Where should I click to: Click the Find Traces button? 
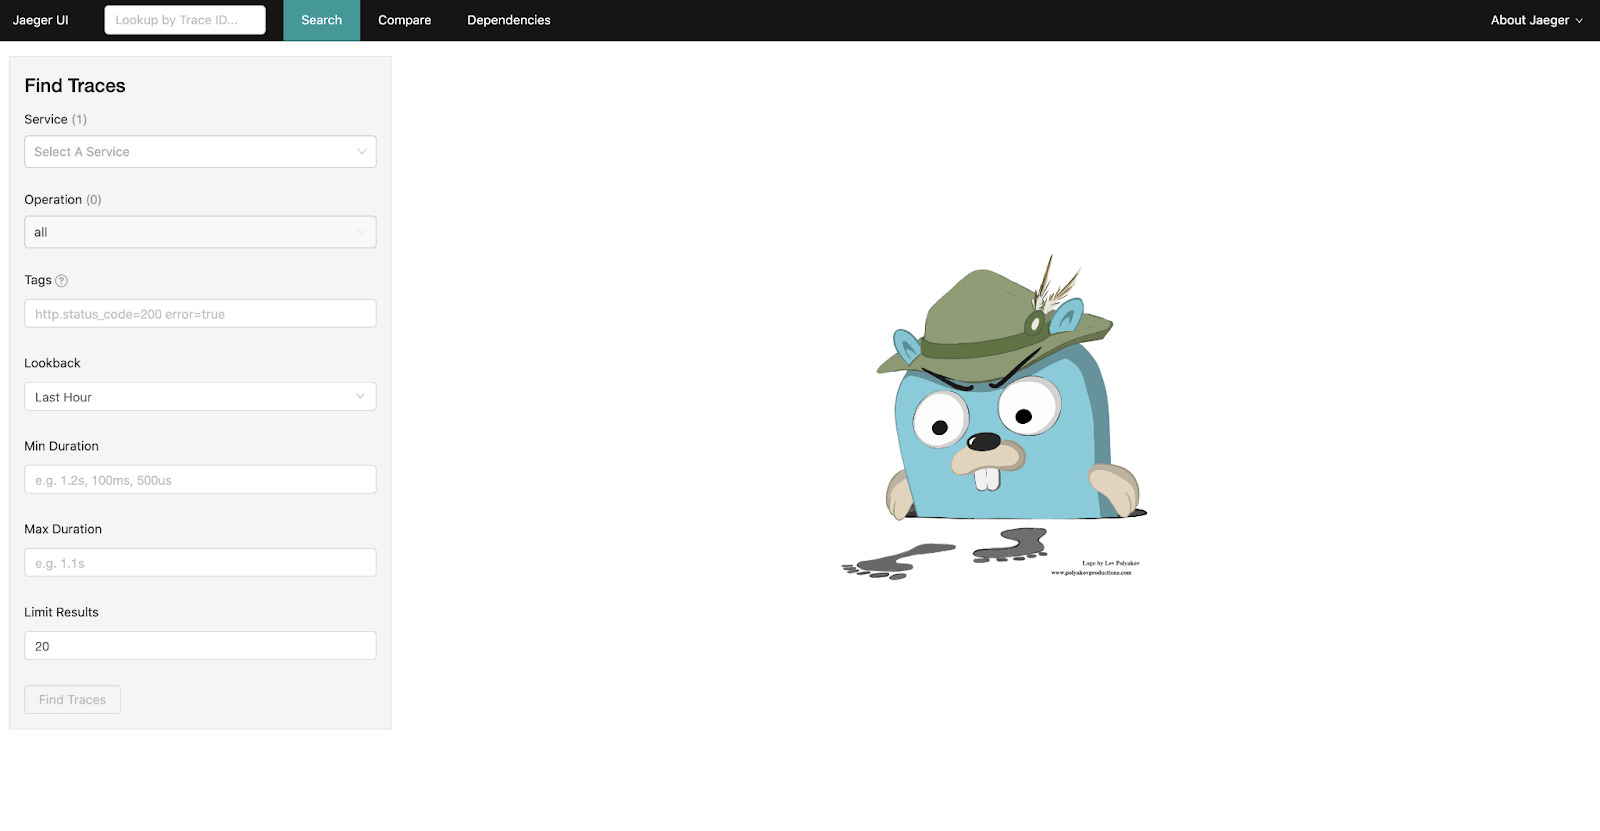72,700
